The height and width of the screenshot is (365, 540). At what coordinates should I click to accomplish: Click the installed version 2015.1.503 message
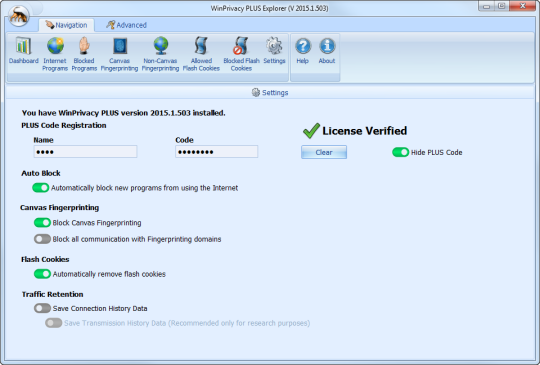(123, 113)
